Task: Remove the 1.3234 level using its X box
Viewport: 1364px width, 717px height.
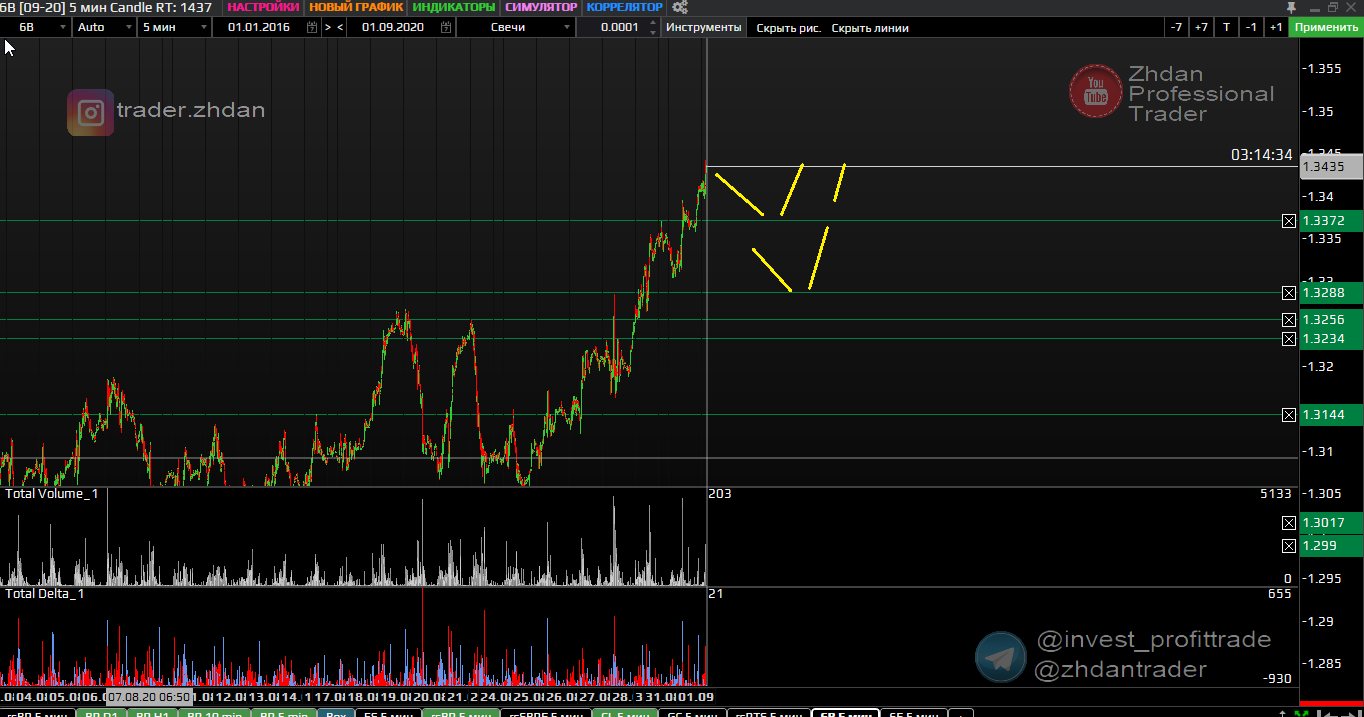Action: 1289,339
